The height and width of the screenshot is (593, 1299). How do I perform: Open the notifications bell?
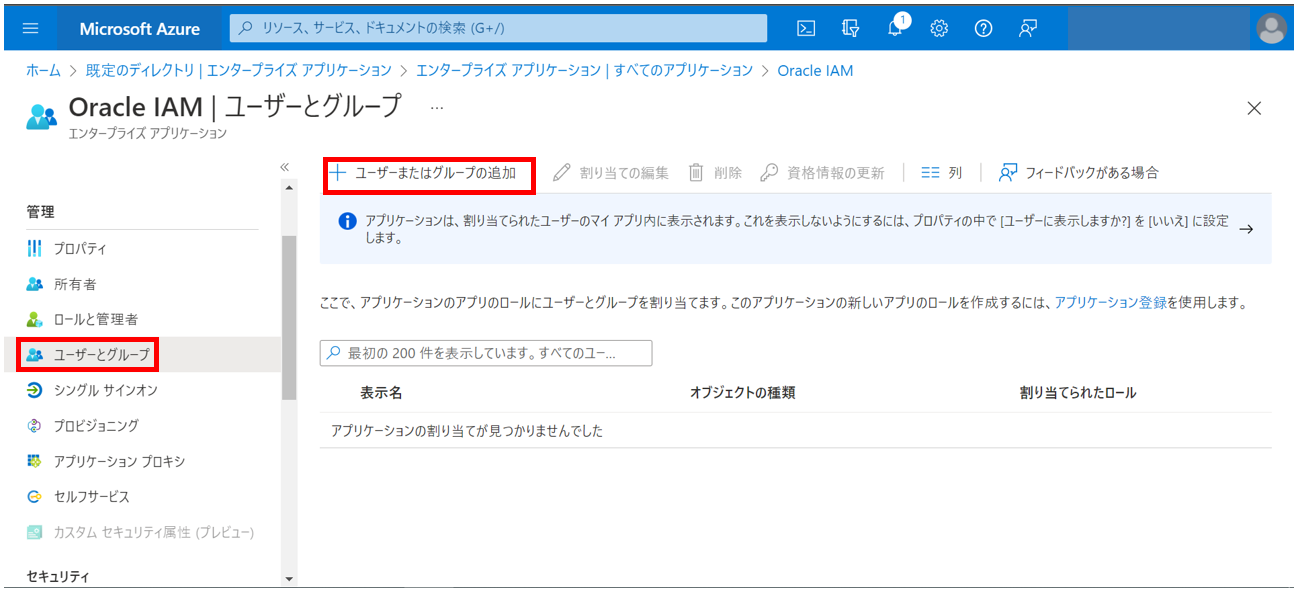(896, 28)
